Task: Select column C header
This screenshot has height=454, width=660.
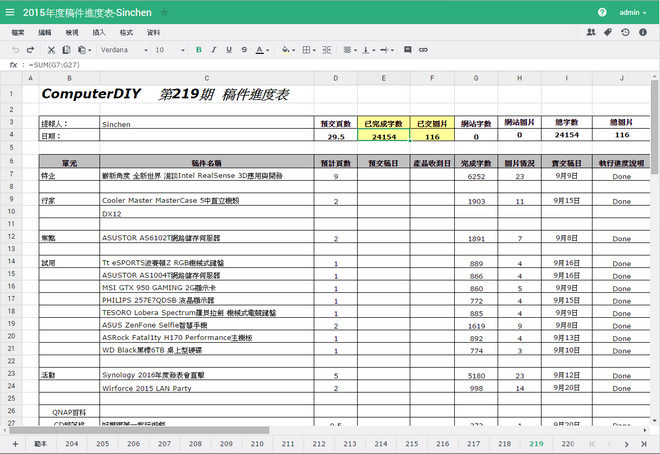Action: point(207,78)
